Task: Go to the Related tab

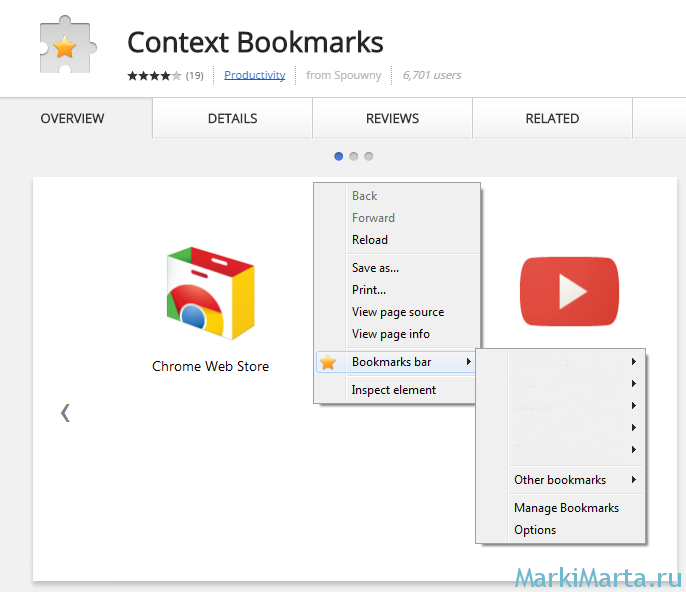Action: [552, 118]
